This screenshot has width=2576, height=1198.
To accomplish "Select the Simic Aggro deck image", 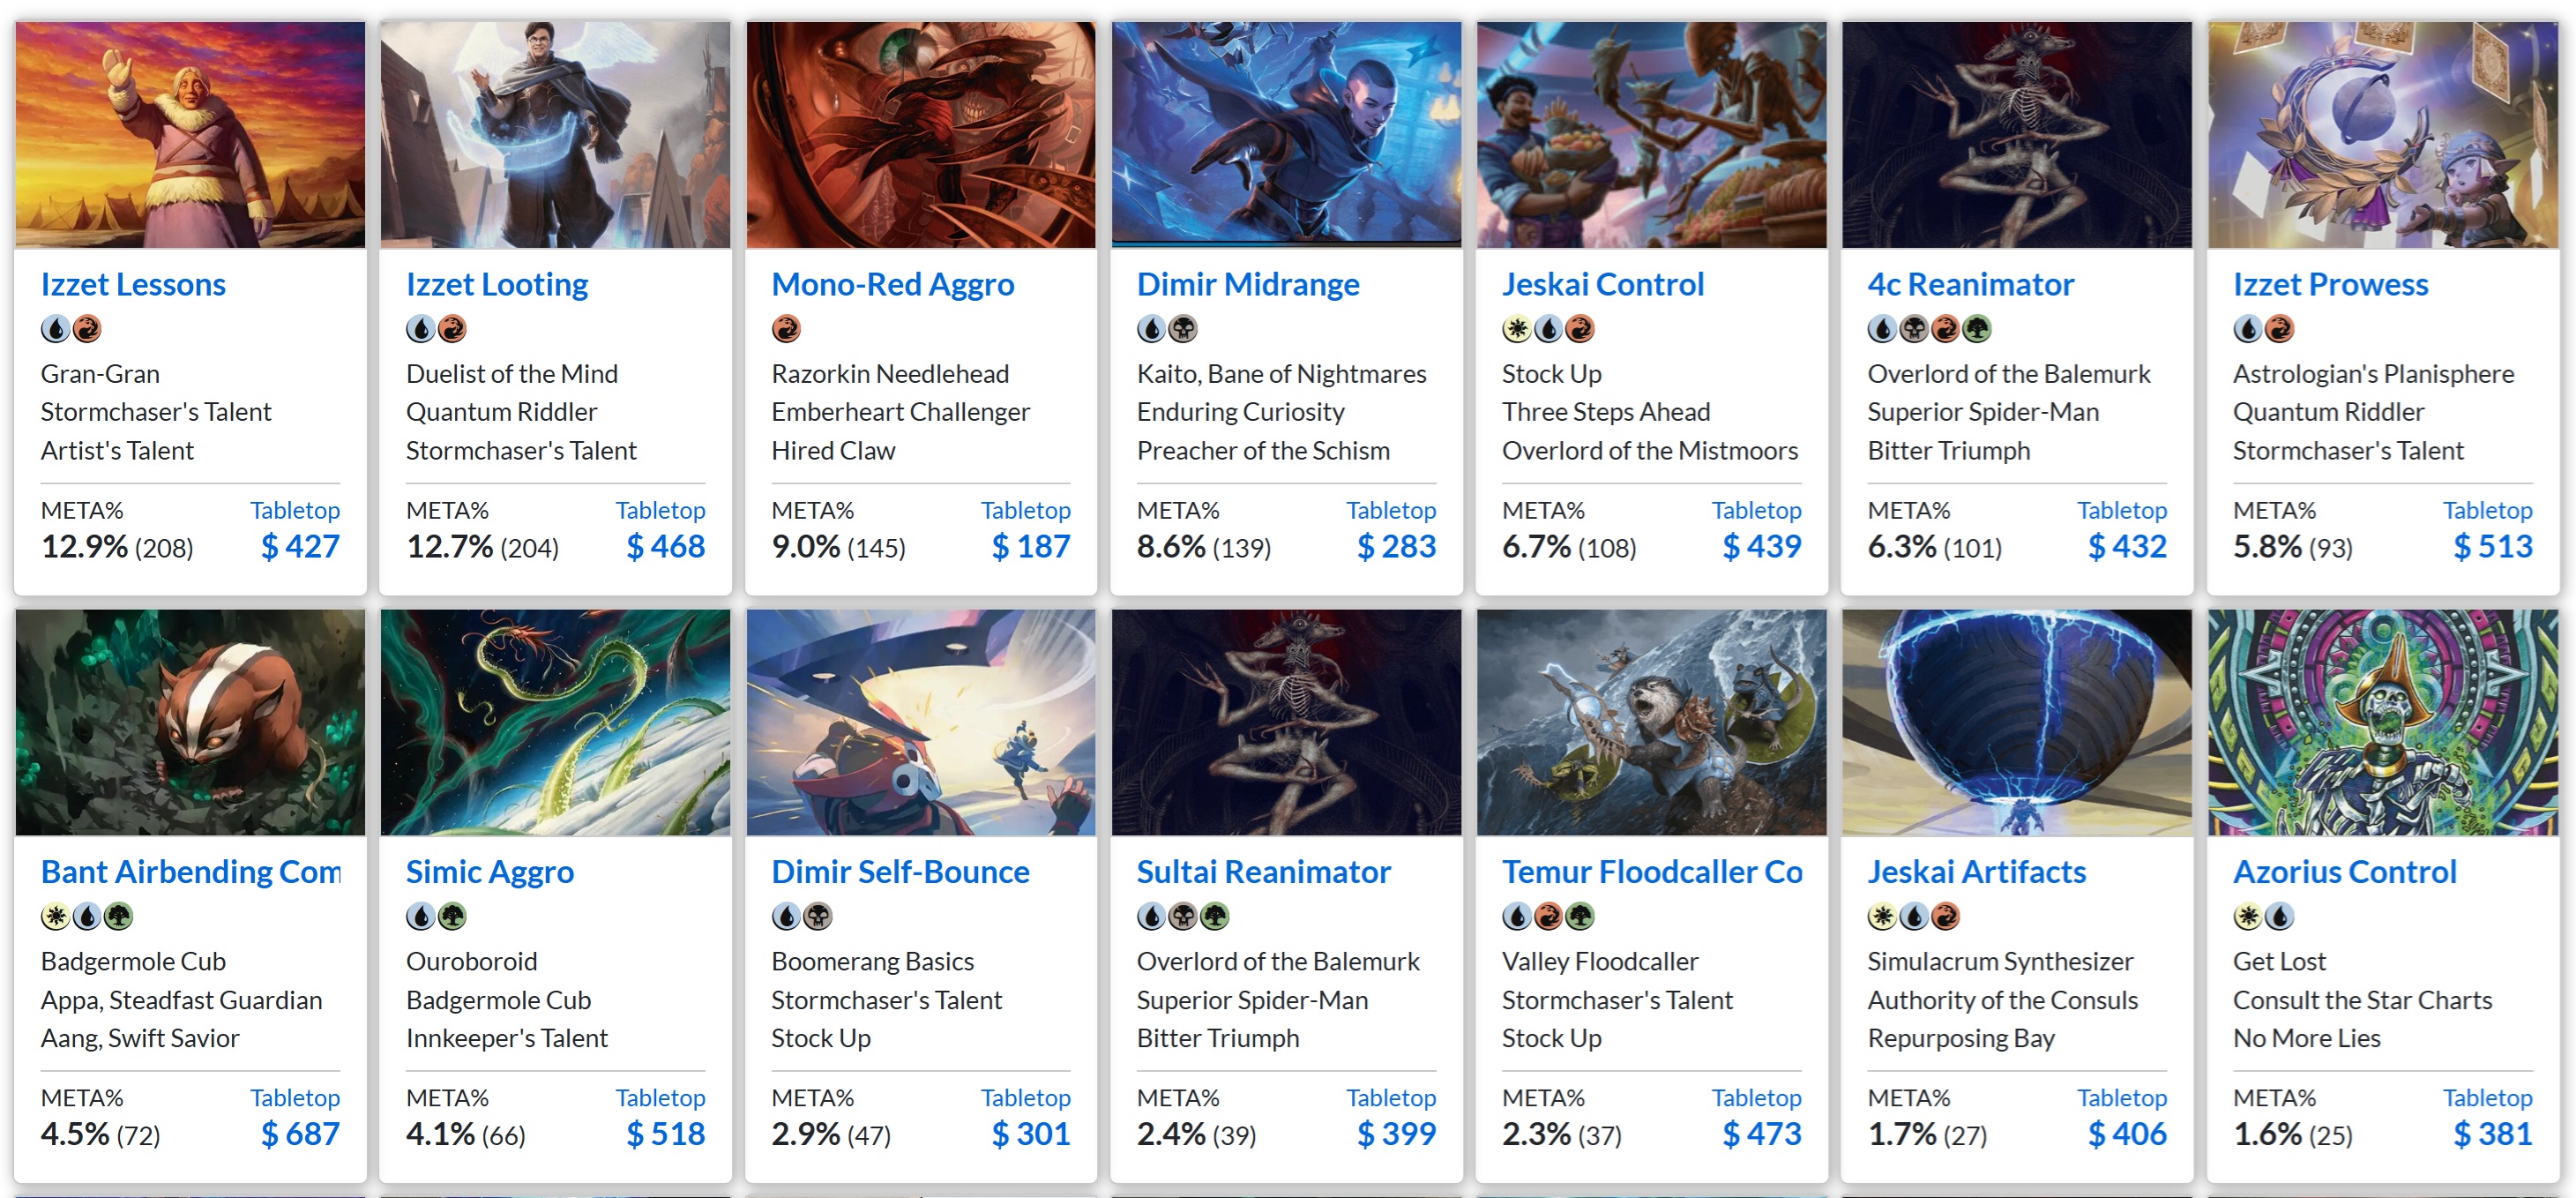I will coord(555,722).
